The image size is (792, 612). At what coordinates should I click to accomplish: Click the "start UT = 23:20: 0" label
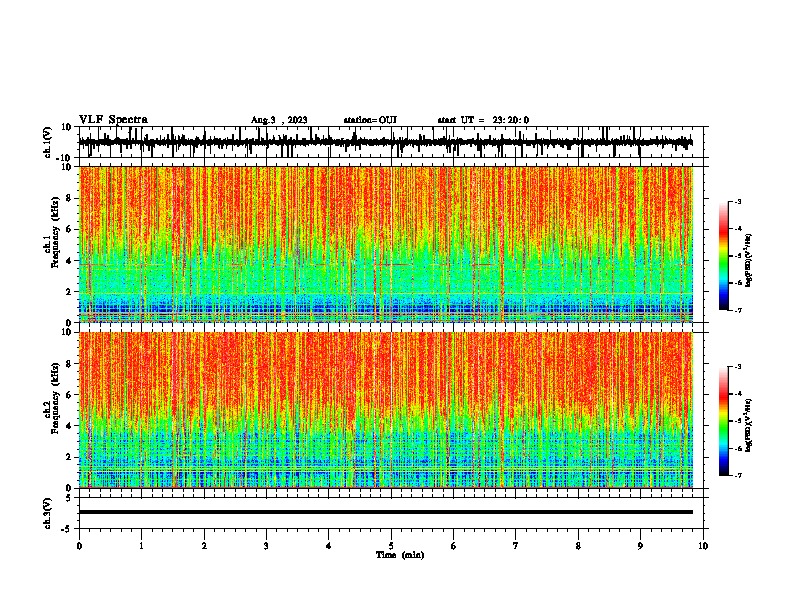pos(483,120)
